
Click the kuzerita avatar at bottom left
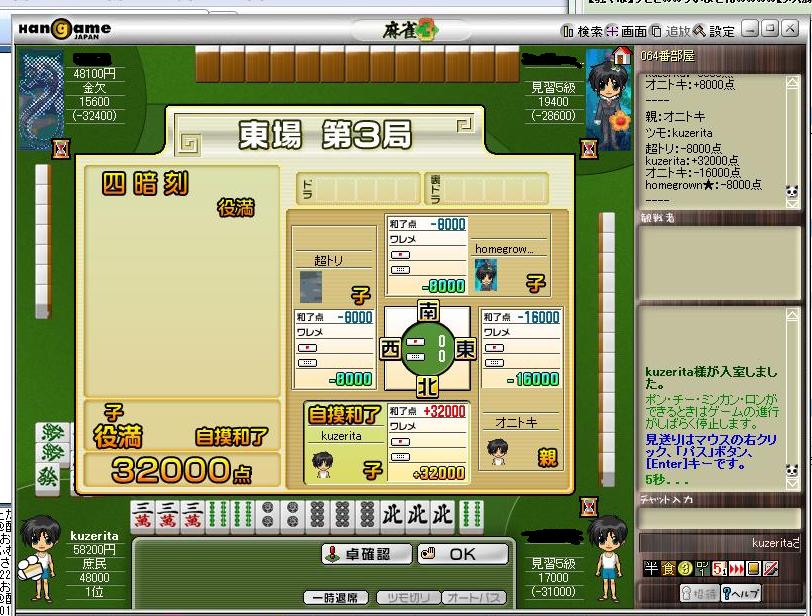40,558
